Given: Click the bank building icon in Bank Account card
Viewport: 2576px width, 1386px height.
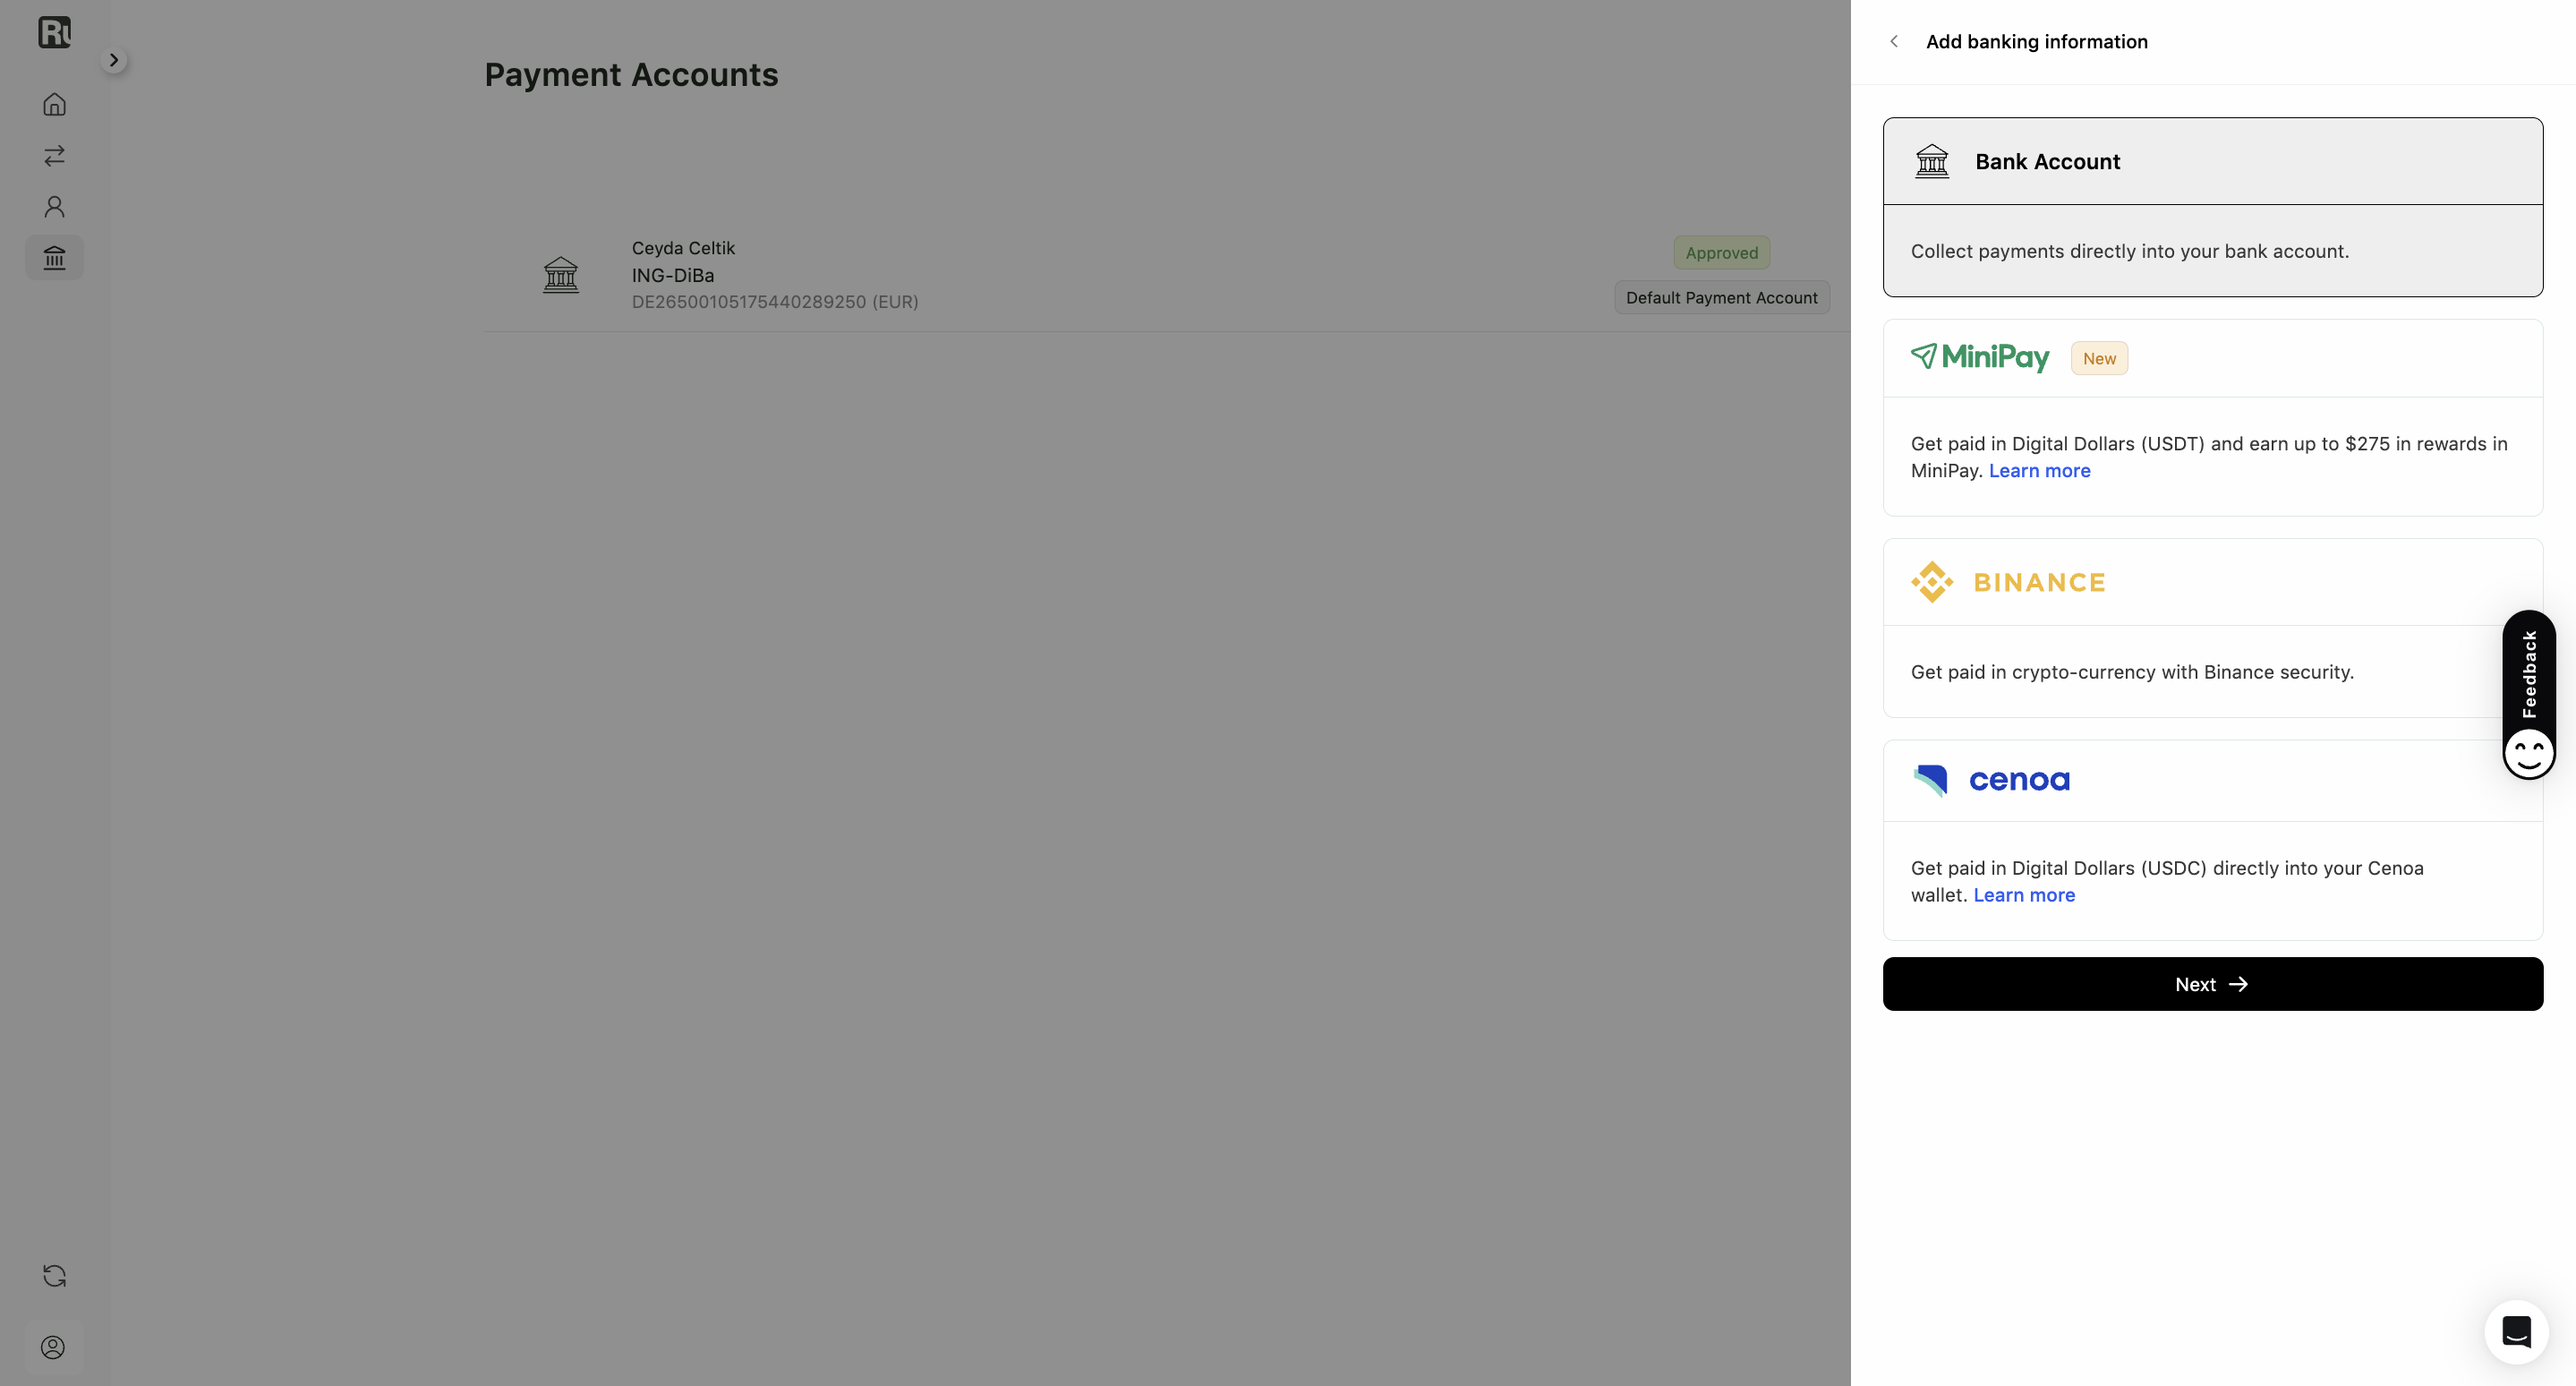Looking at the screenshot, I should [x=1931, y=161].
